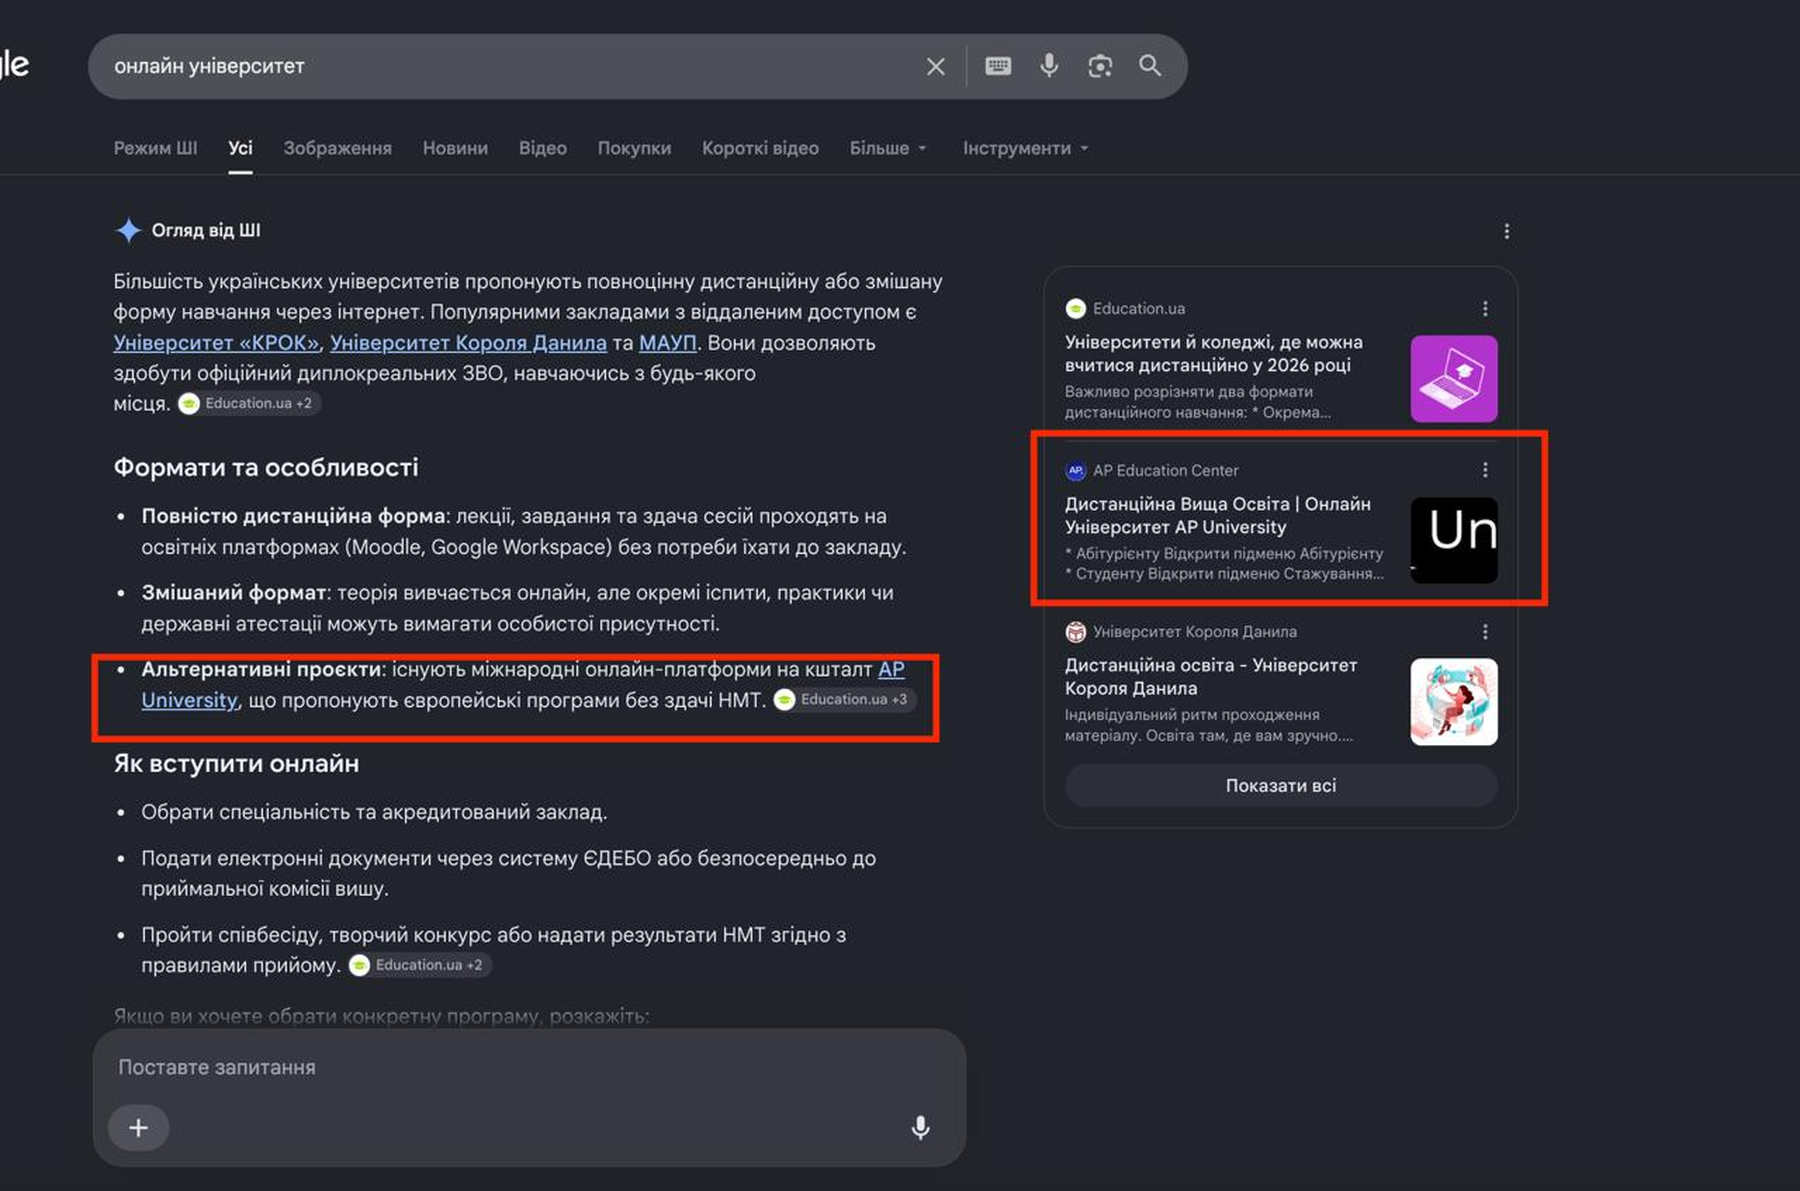1800x1191 pixels.
Task: Open the Університет Короля Данила link in overview
Action: [468, 342]
